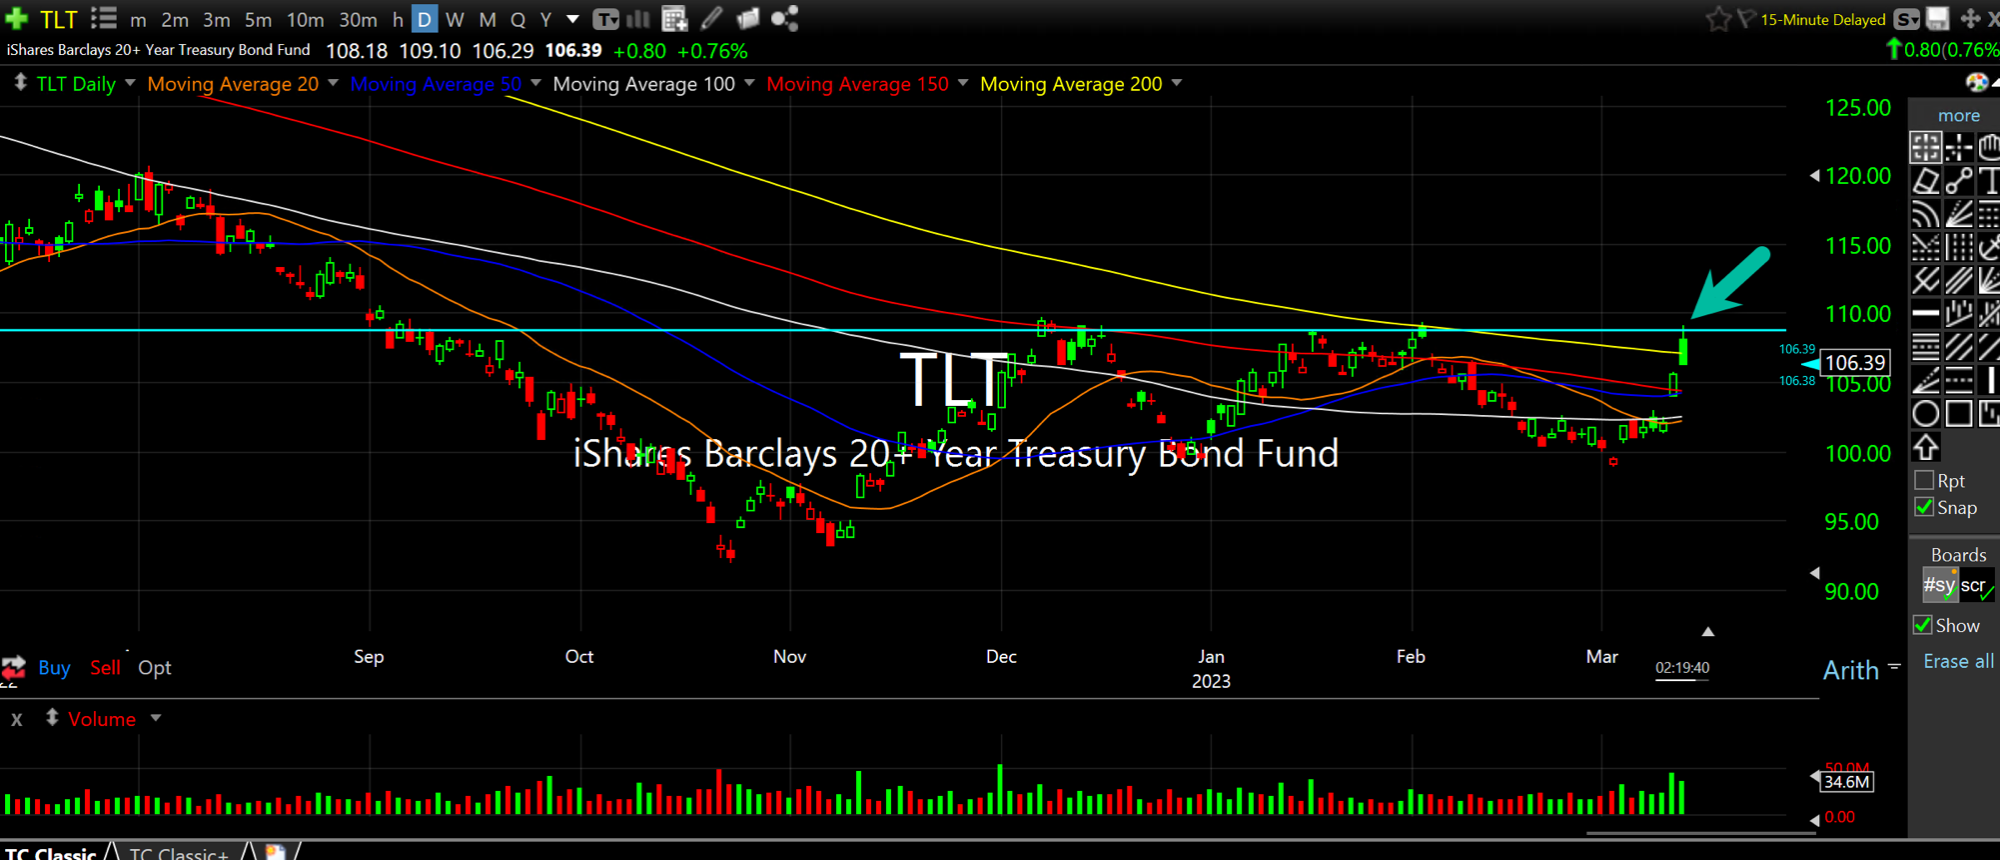
Task: Click the add indicator table-plus icon
Action: pyautogui.click(x=675, y=19)
